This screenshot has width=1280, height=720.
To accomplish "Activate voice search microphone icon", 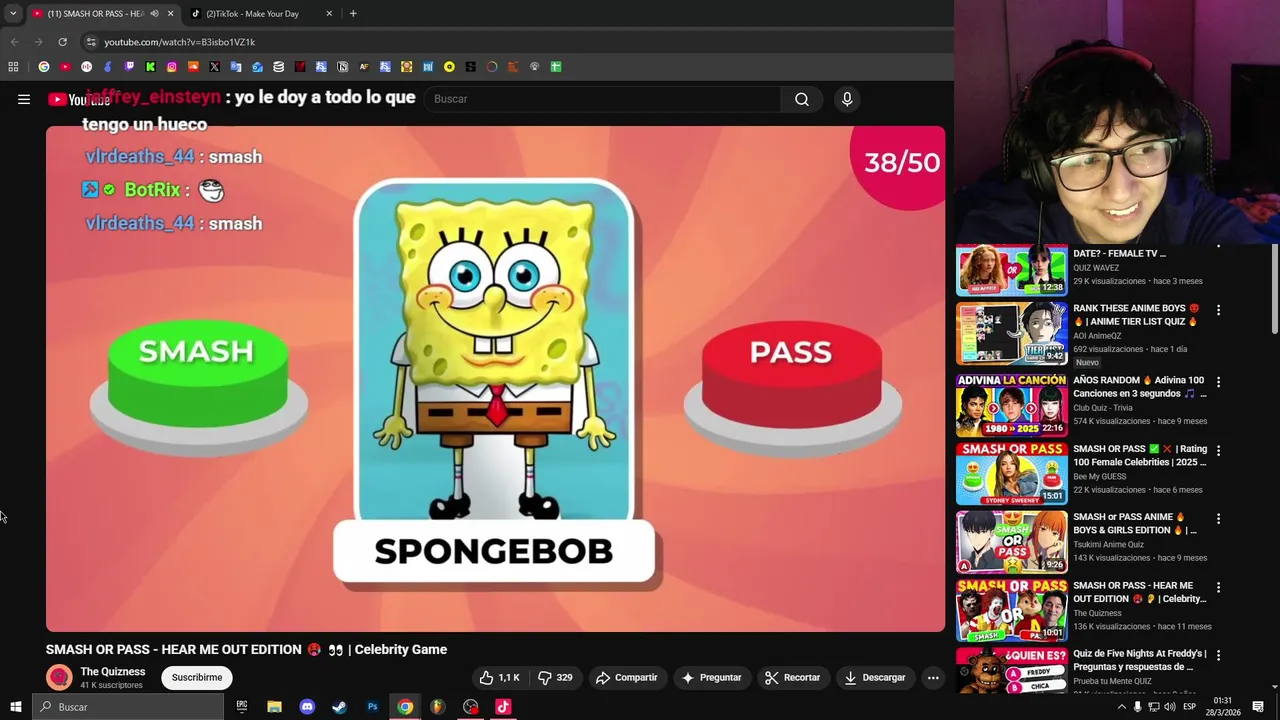I will click(x=847, y=99).
